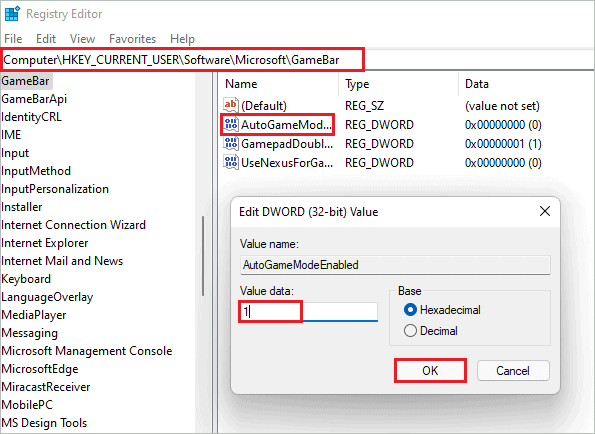Screen dimensions: 595x434
Task: Click the REG_SZ type cell
Action: (x=364, y=106)
